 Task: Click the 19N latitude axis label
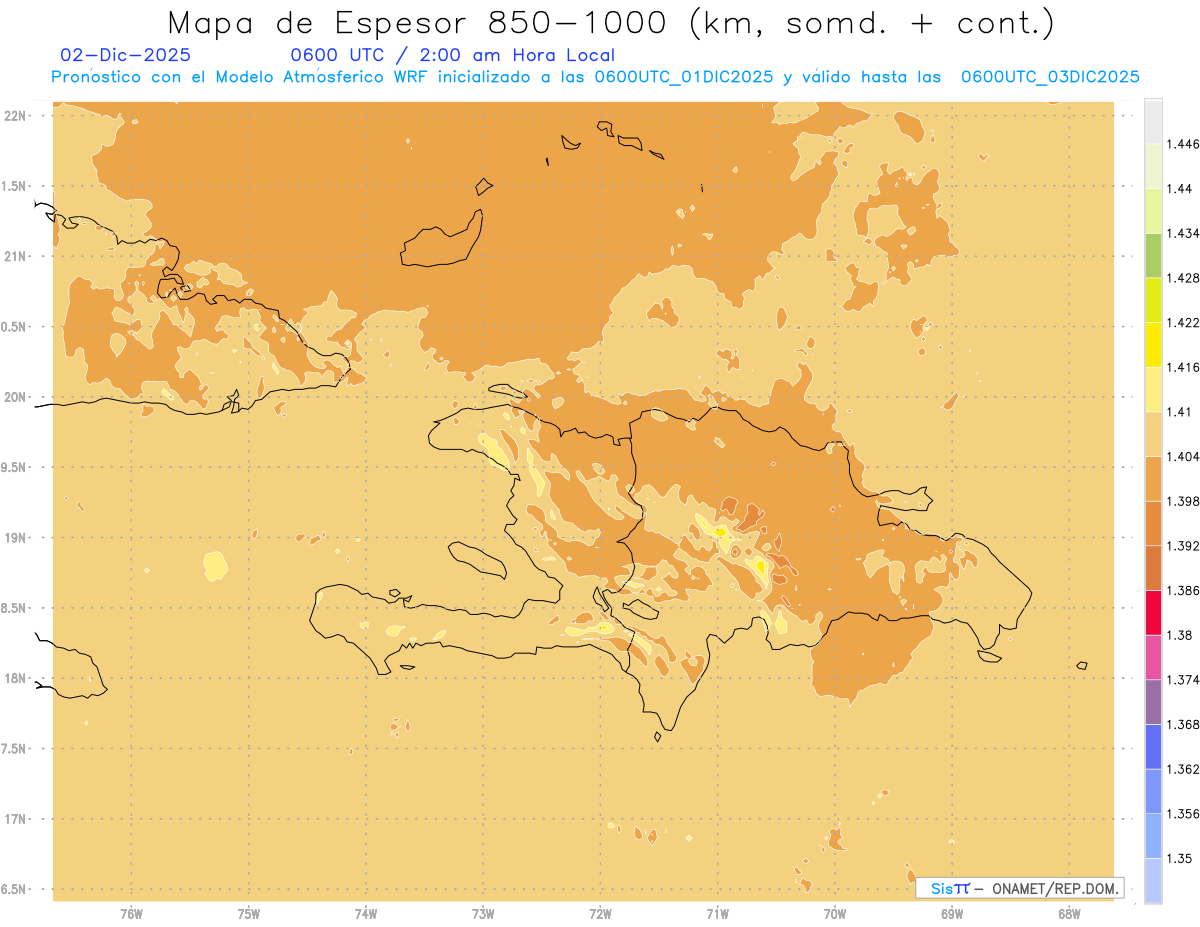pyautogui.click(x=17, y=538)
